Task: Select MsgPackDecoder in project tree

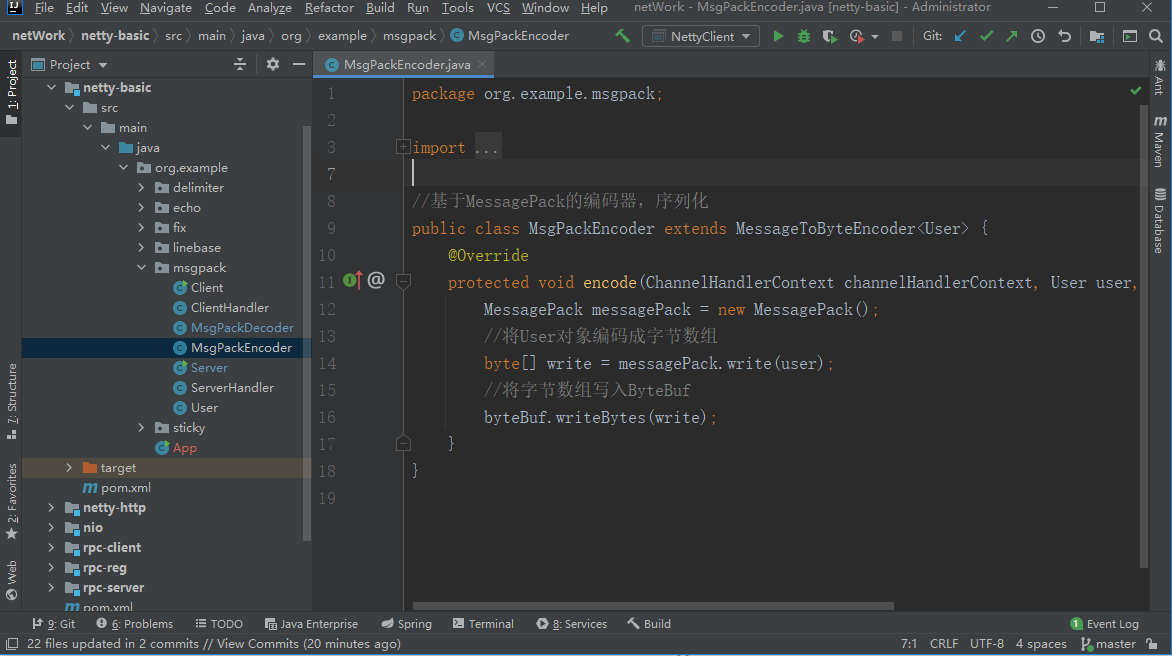Action: click(x=242, y=327)
